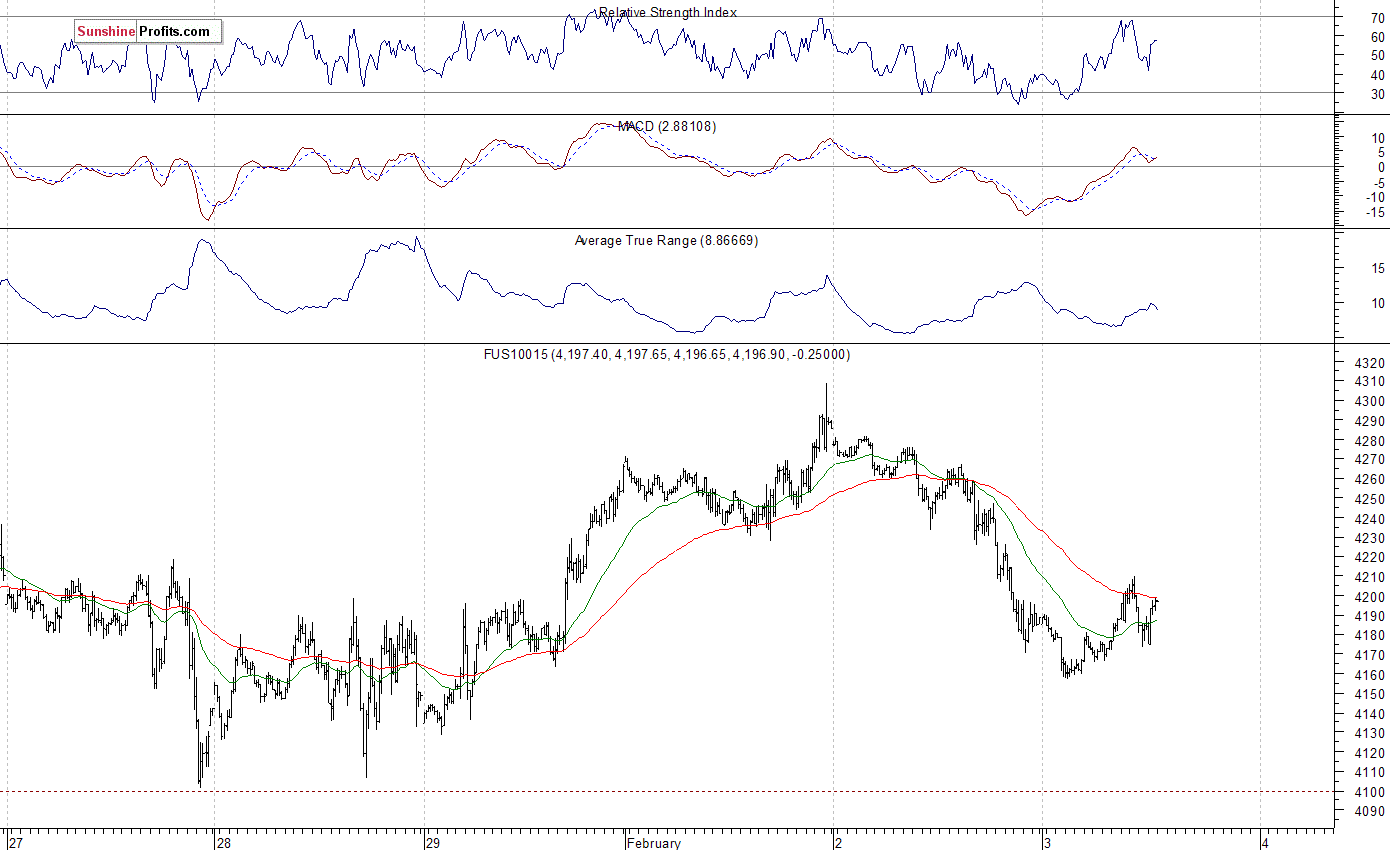The height and width of the screenshot is (850, 1390).
Task: Select the FUS10015 price chart title
Action: coord(667,355)
